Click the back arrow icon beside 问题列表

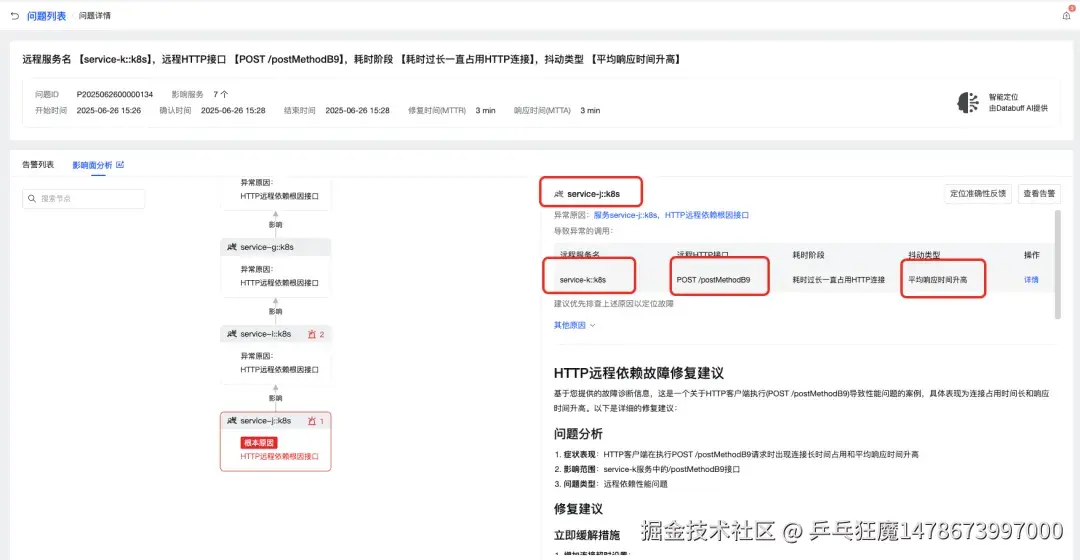point(14,16)
